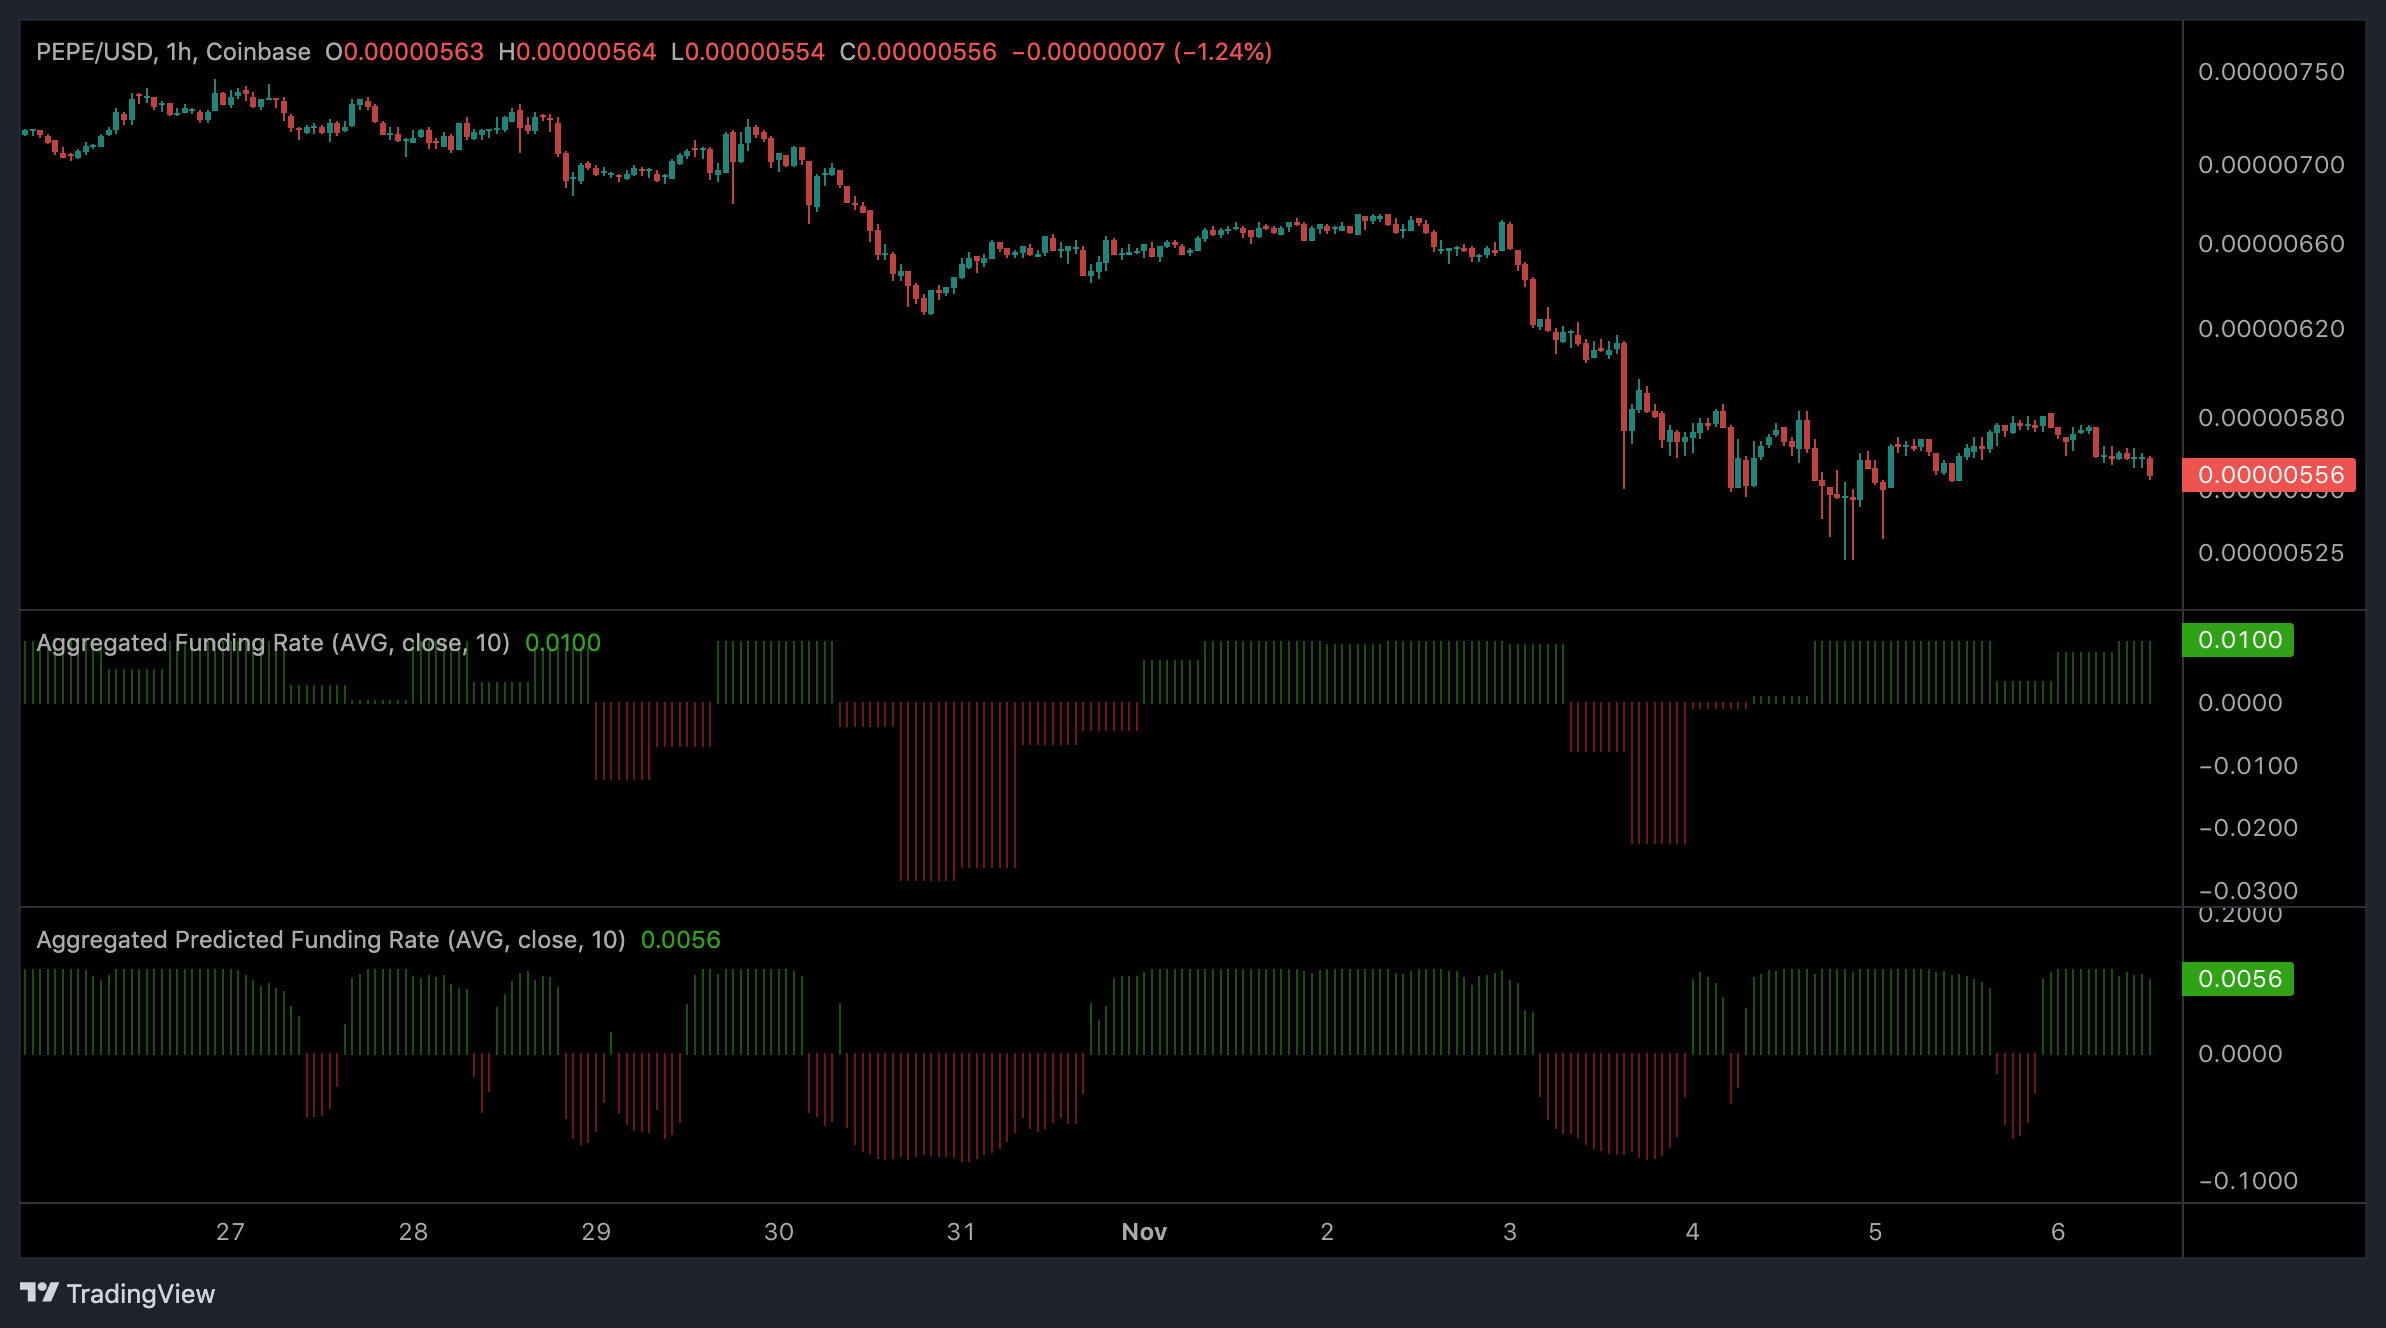Click the Aggregated Funding Rate legend title

pos(273,642)
